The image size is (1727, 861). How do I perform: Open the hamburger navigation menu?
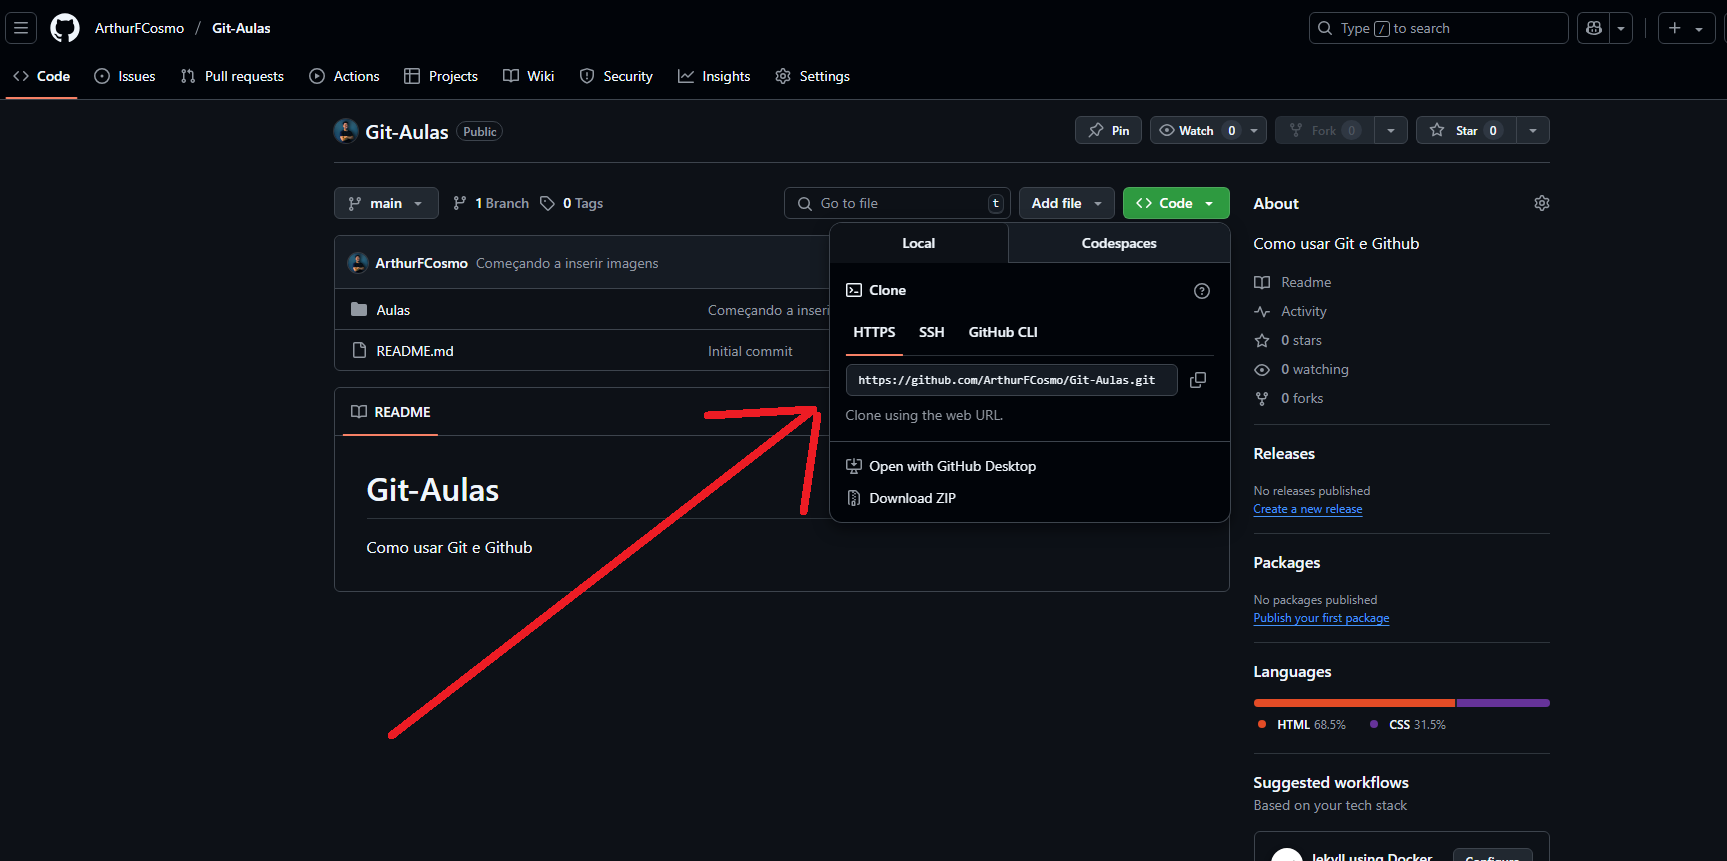click(21, 28)
